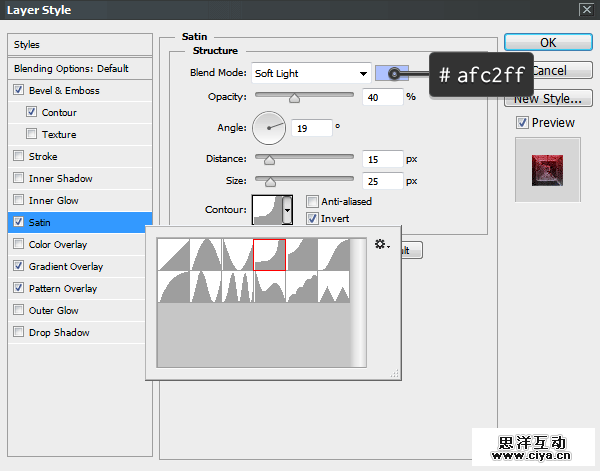Viewport: 600px width, 471px height.
Task: Click the Angle dial control
Action: click(x=269, y=127)
